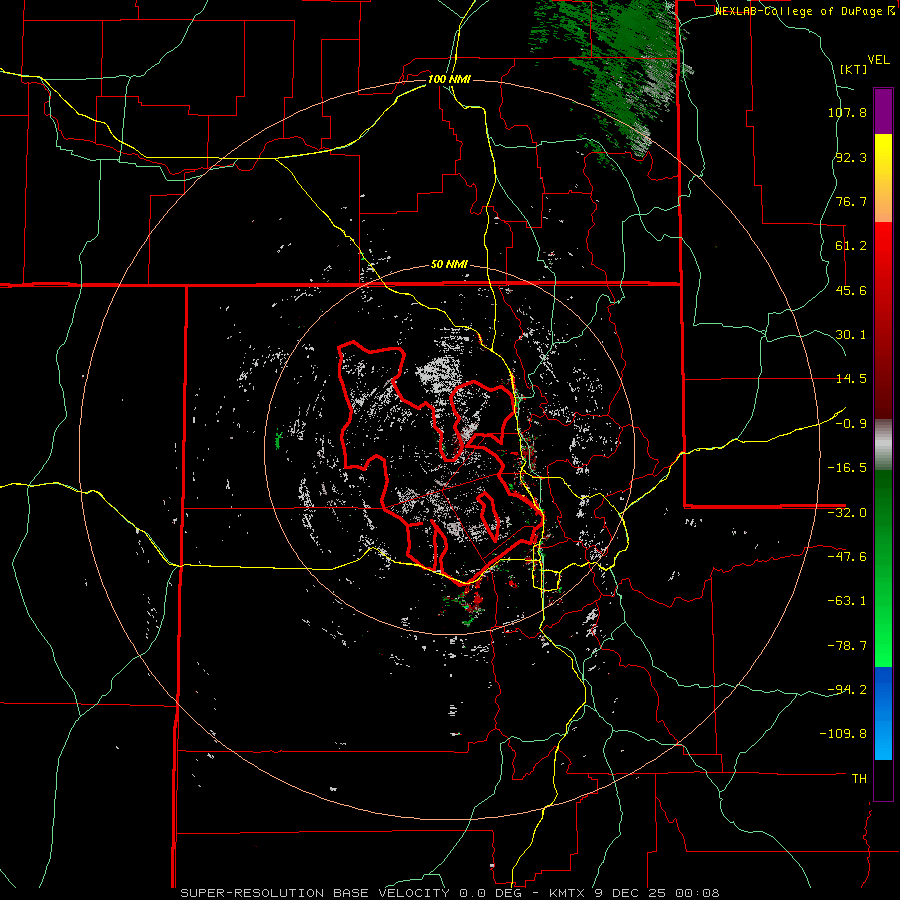Click the VEL legend title

click(878, 60)
